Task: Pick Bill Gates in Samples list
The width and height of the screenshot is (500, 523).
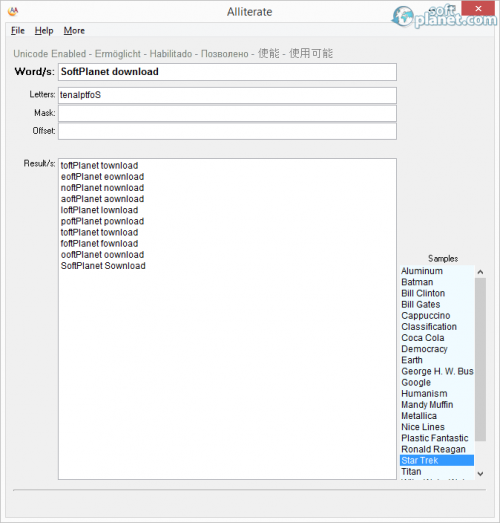Action: tap(437, 305)
